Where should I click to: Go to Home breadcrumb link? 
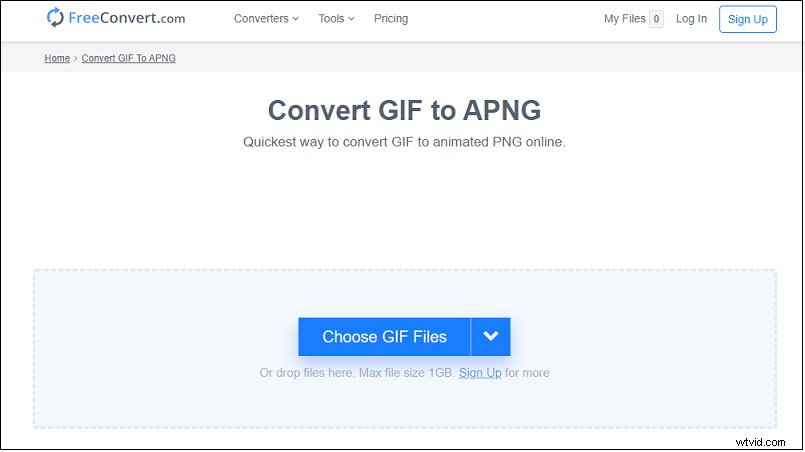[57, 58]
